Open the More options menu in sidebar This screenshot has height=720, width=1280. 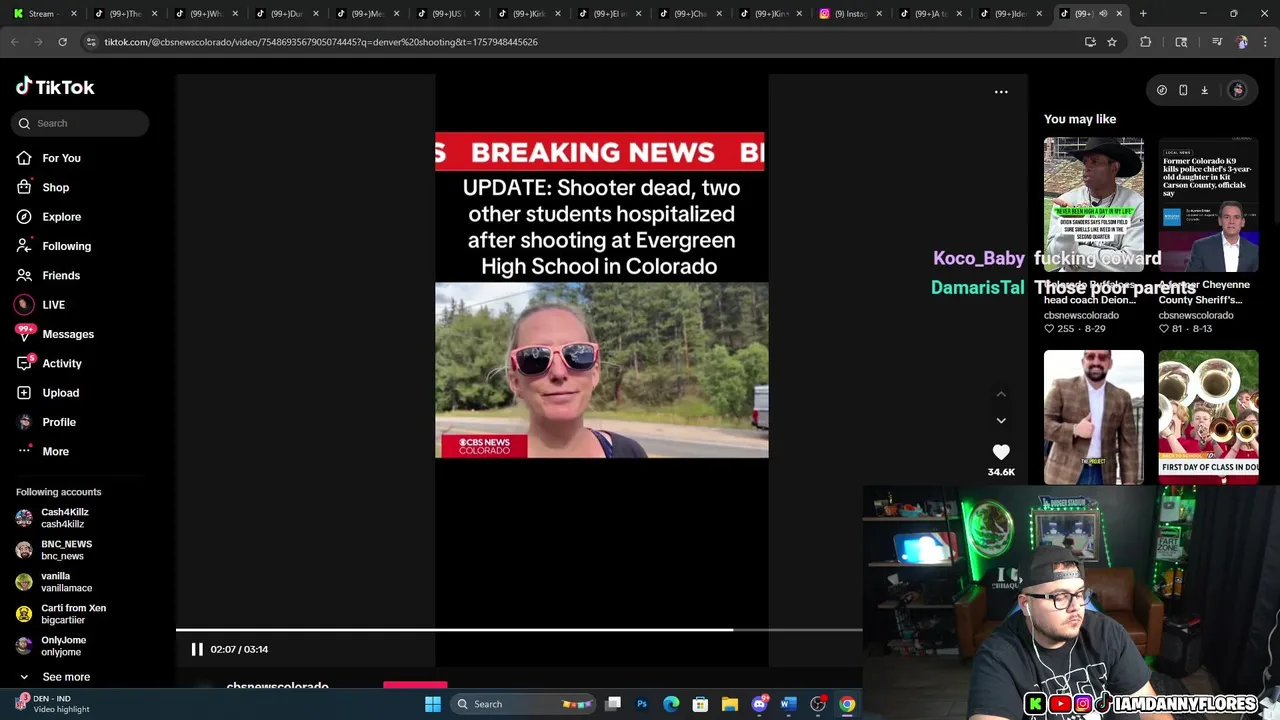(x=55, y=451)
